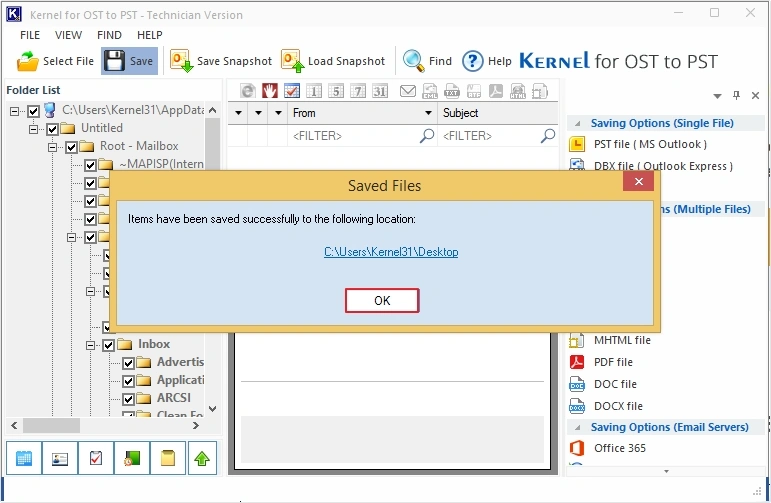
Task: Open the Find magnifier tool
Action: (427, 61)
